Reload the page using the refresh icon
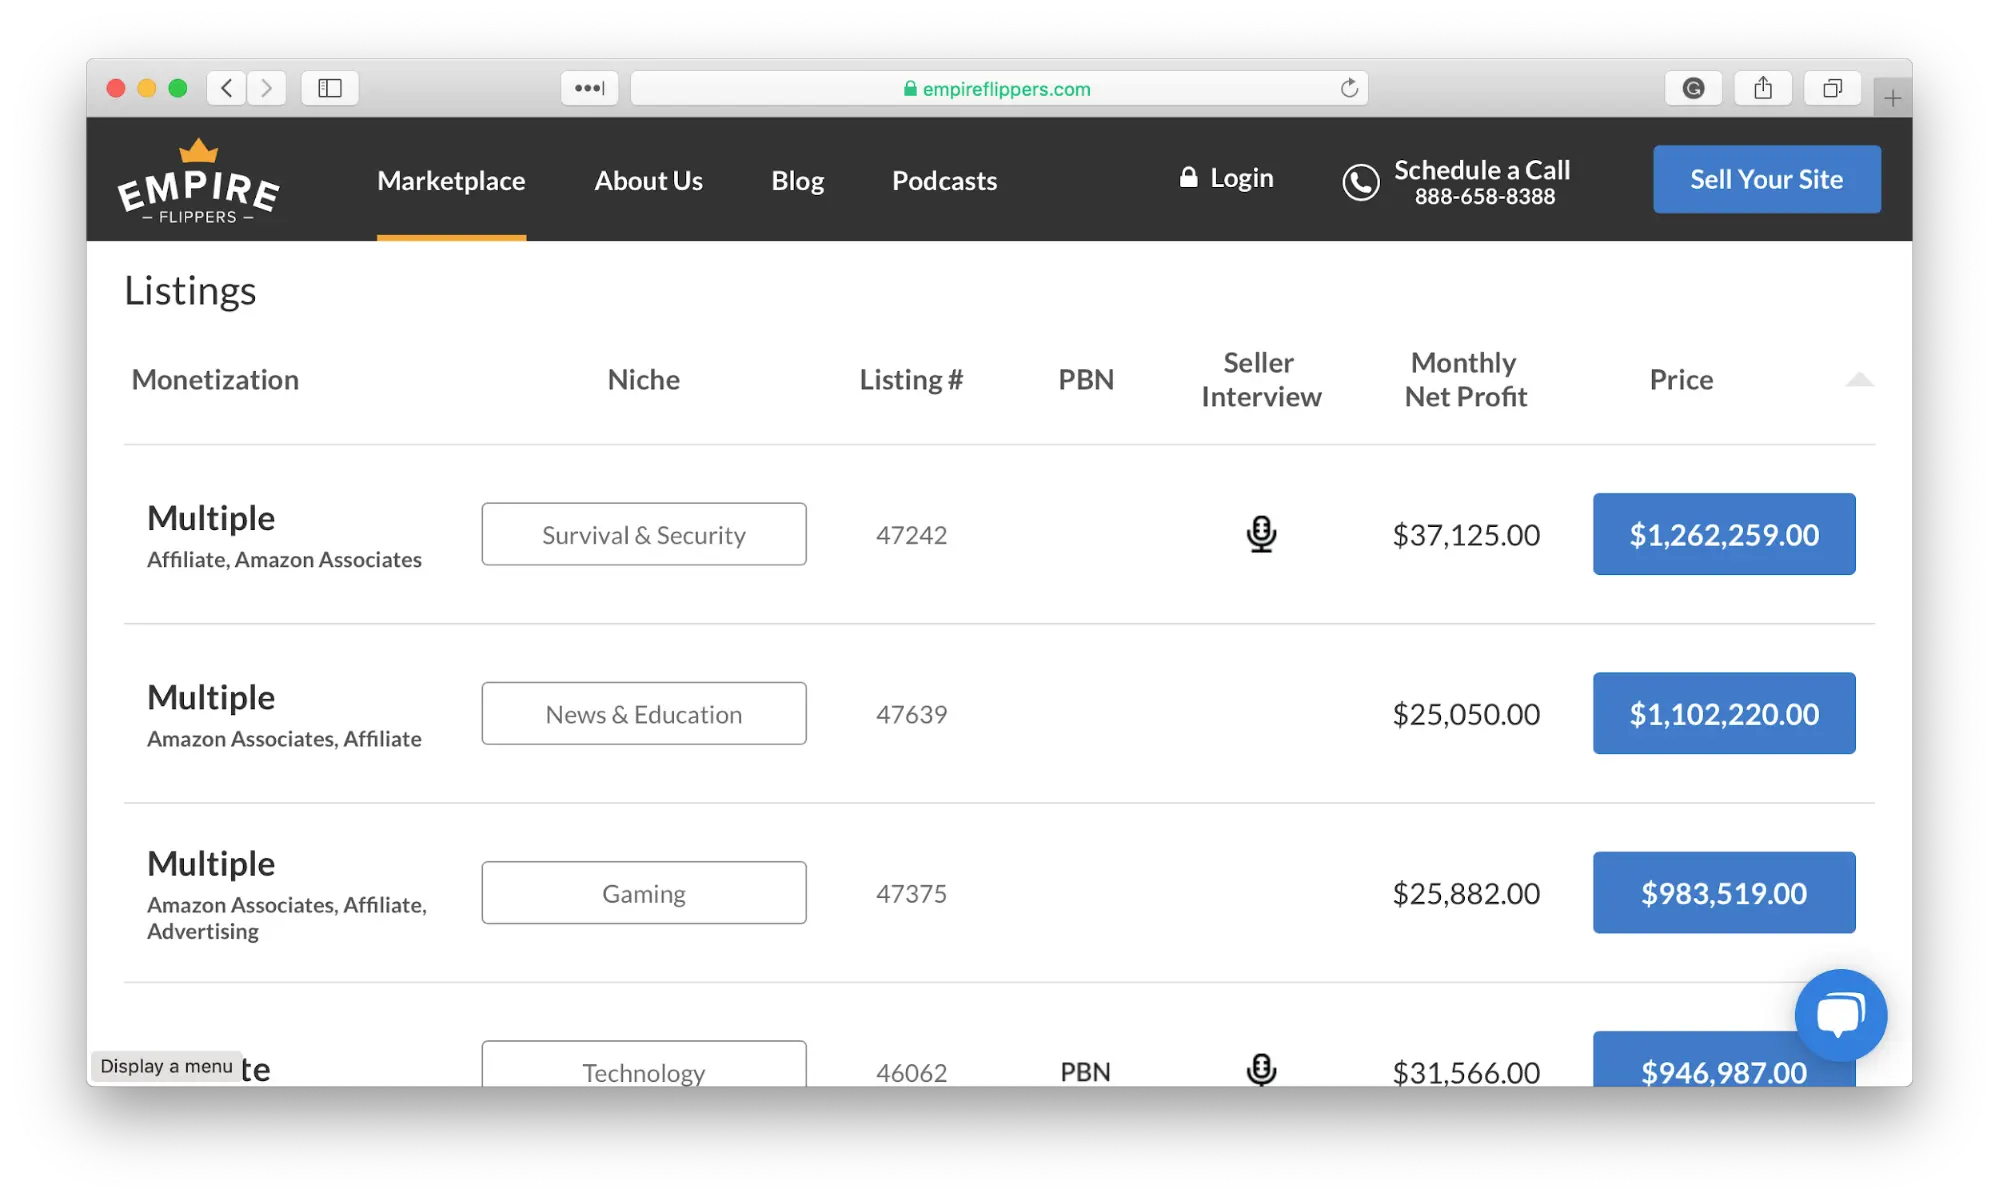Viewport: 1999px width, 1201px height. 1349,87
